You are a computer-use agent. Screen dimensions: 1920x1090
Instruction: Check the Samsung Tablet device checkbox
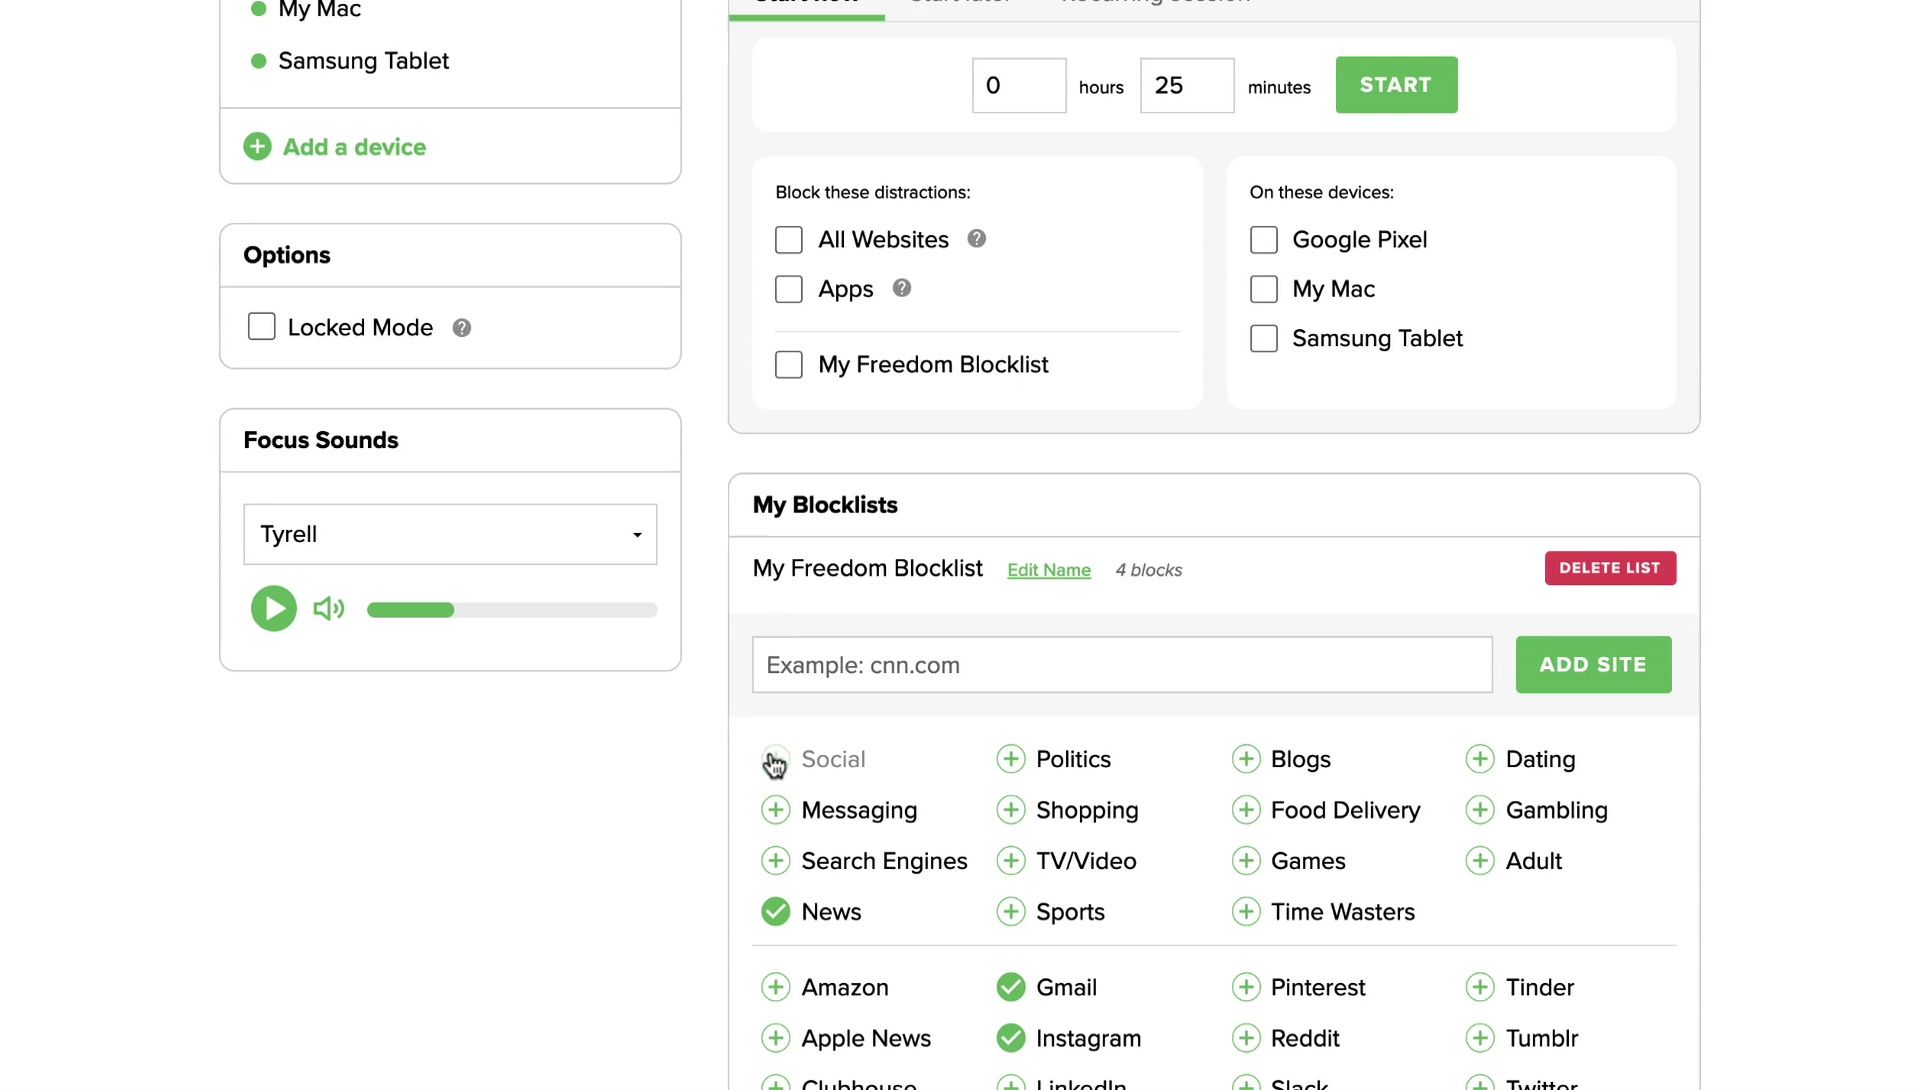point(1264,339)
